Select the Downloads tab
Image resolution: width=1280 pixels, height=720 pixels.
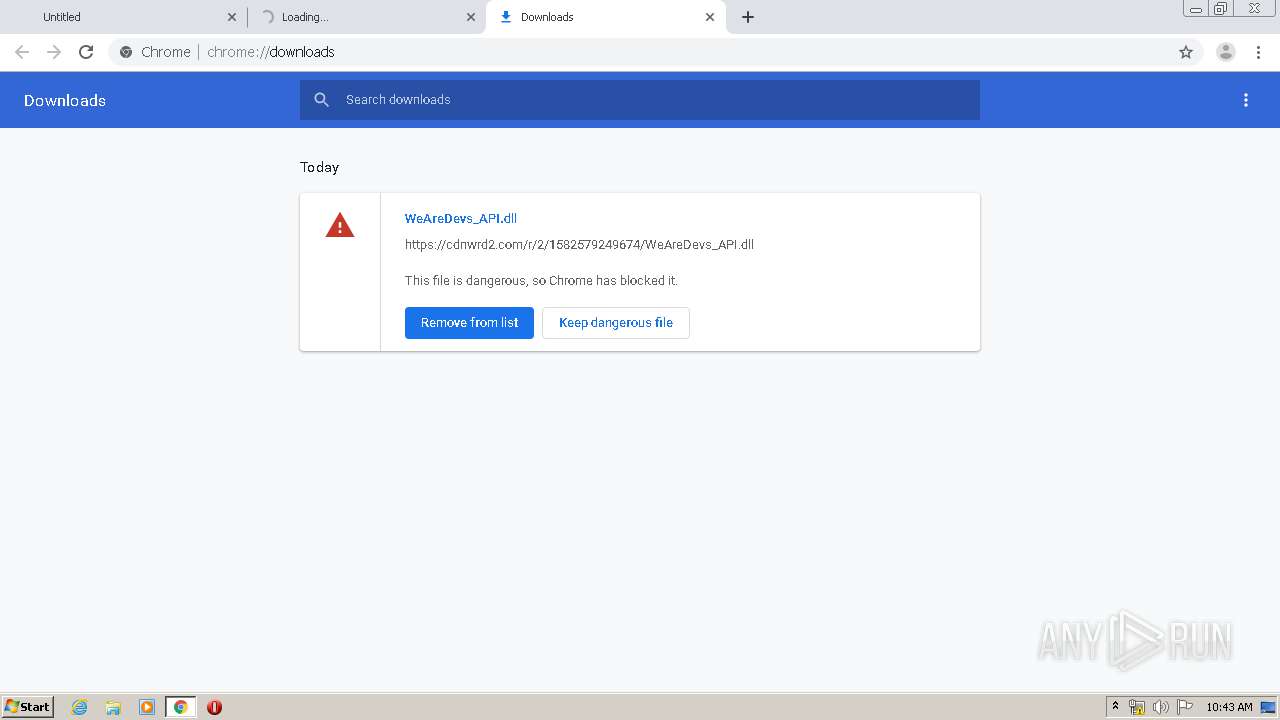(x=606, y=17)
